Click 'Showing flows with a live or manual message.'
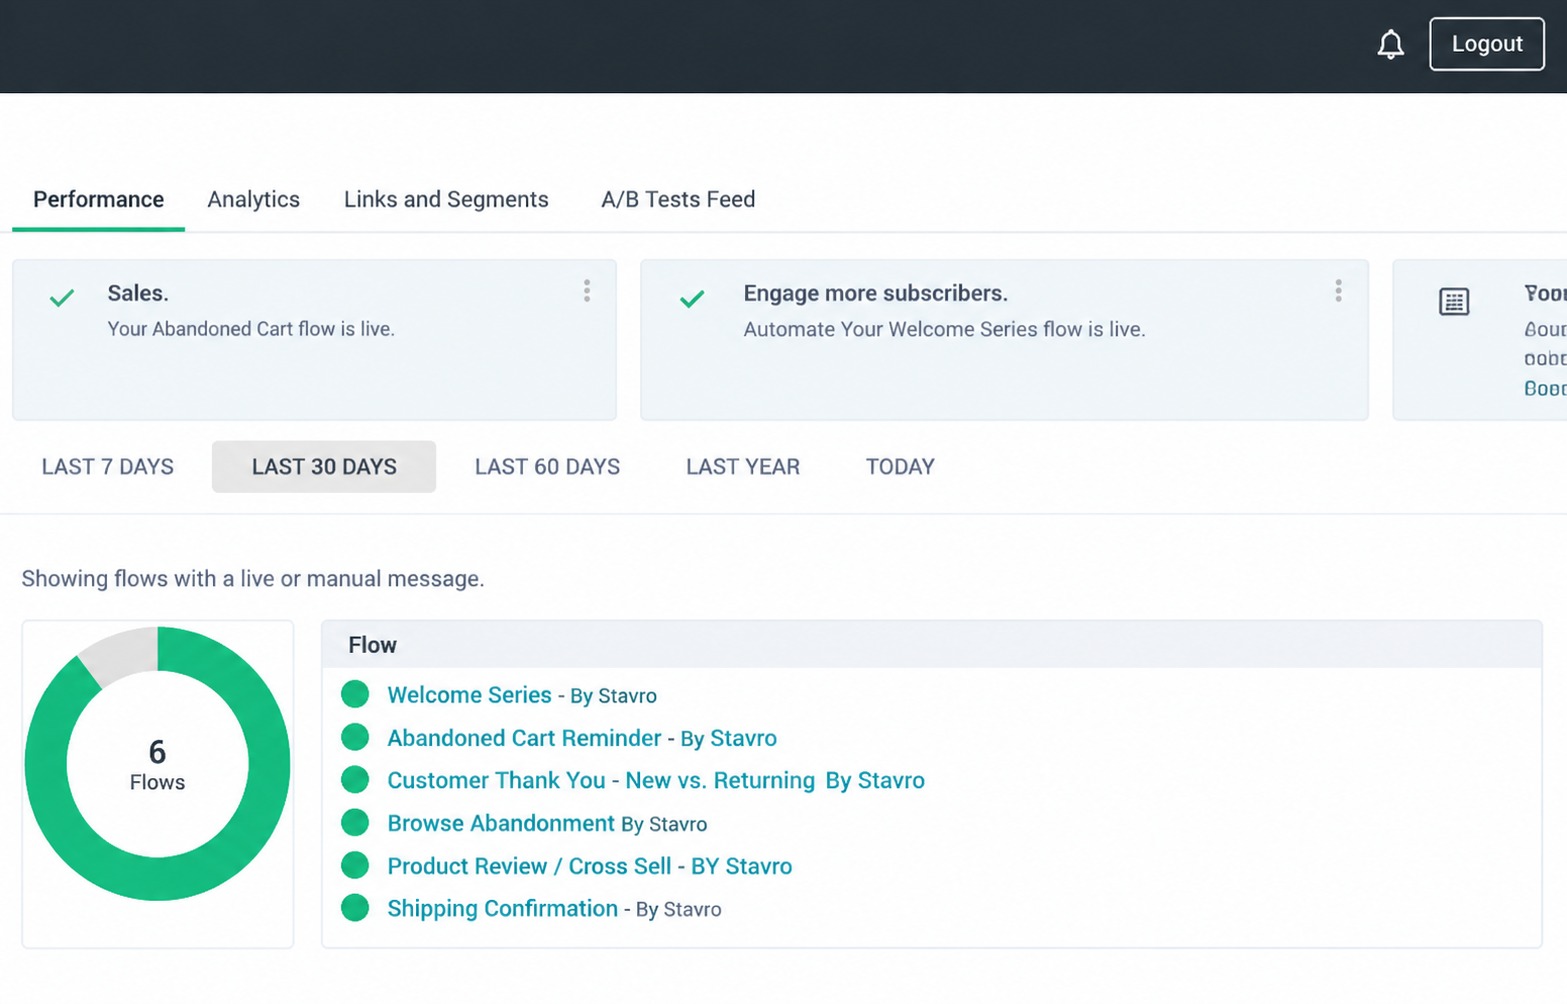 tap(253, 579)
